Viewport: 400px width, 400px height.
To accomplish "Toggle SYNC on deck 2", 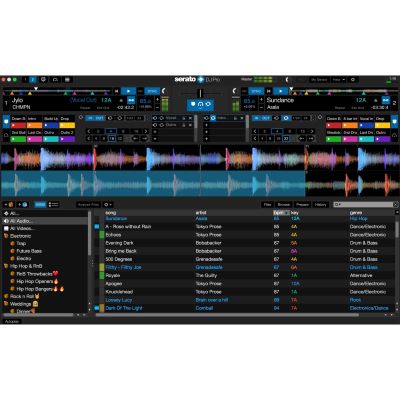I will [x=257, y=91].
